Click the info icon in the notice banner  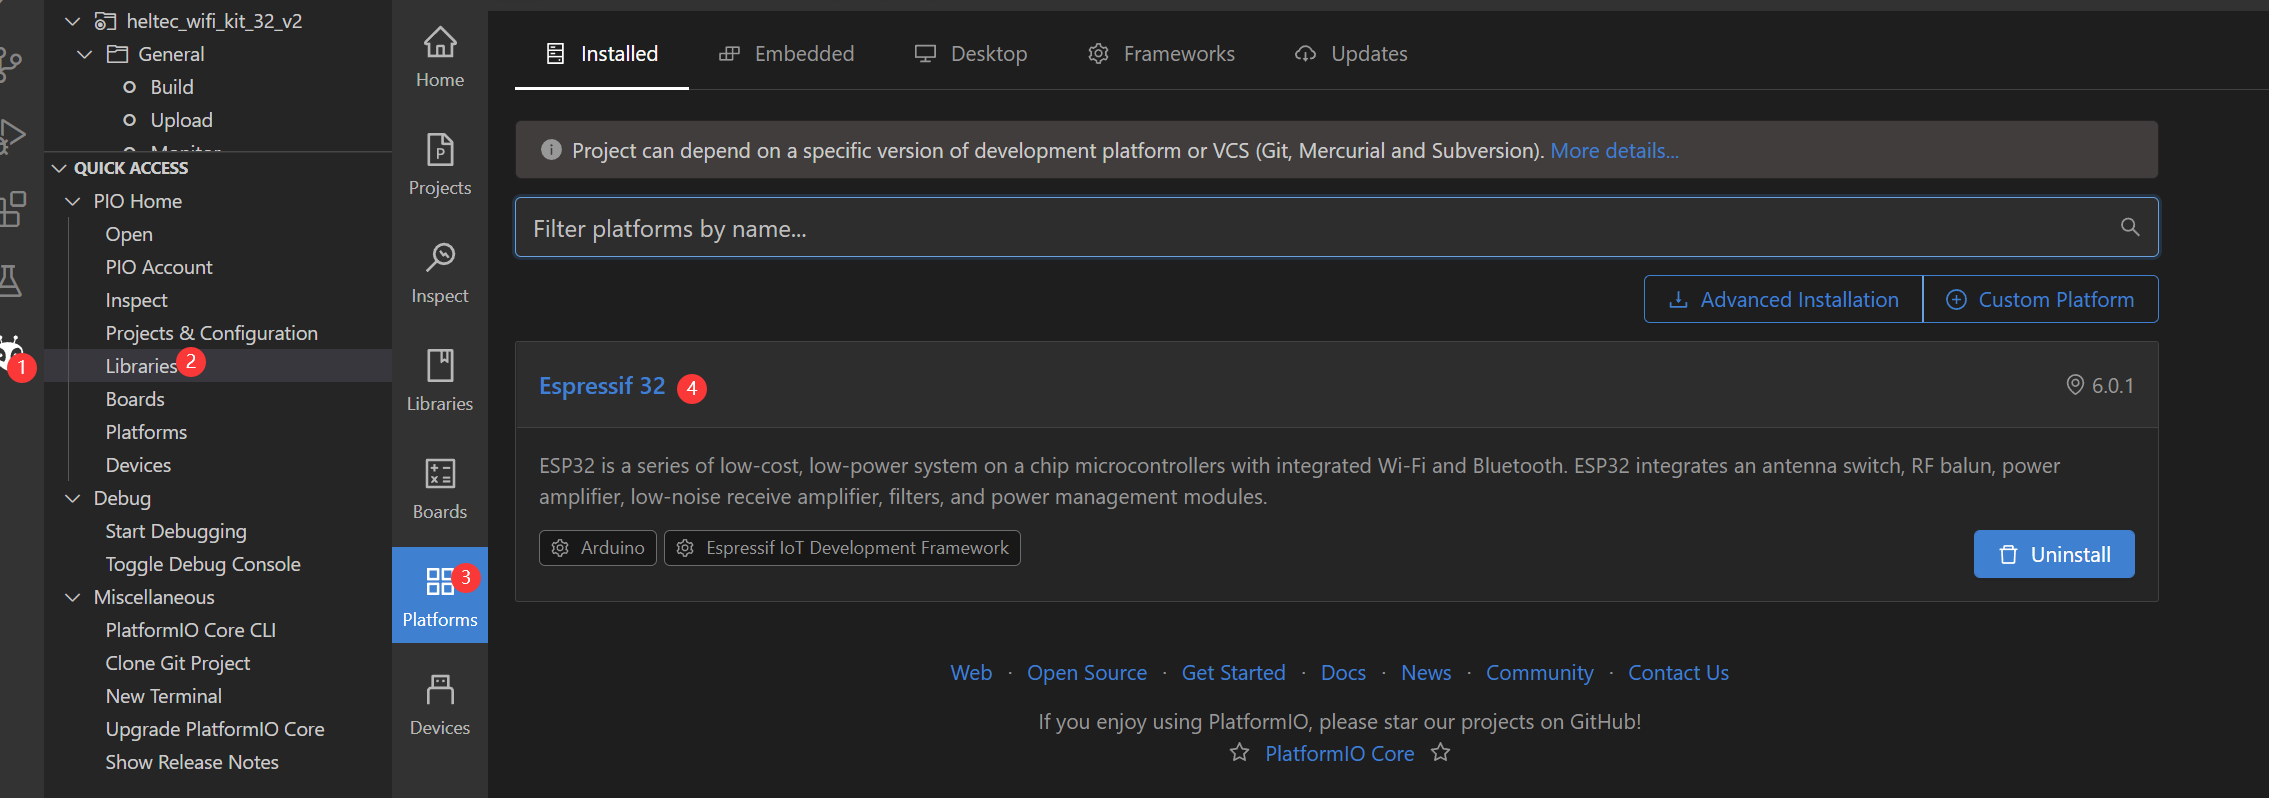(551, 150)
